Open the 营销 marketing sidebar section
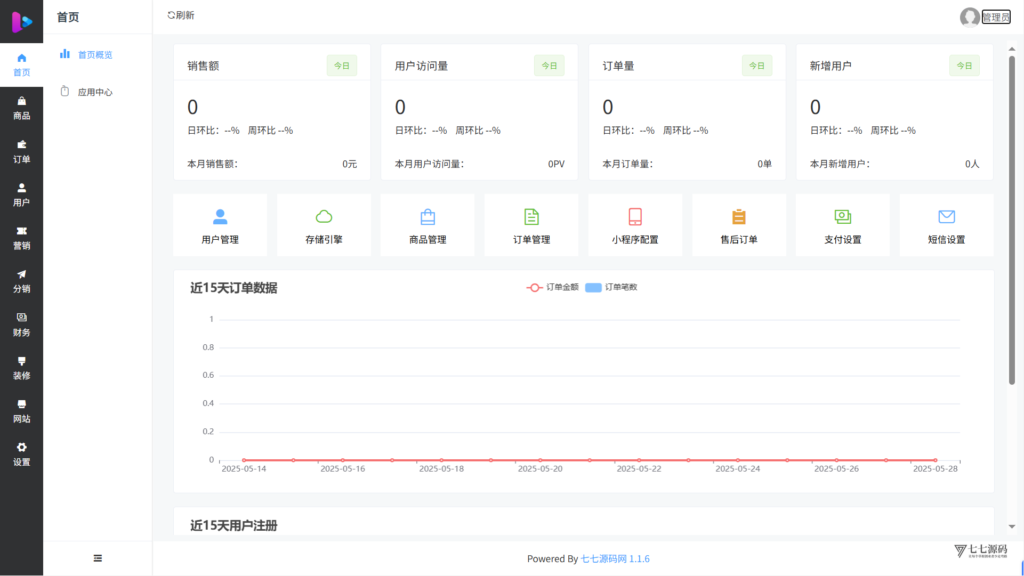Image resolution: width=1024 pixels, height=576 pixels. [22, 238]
